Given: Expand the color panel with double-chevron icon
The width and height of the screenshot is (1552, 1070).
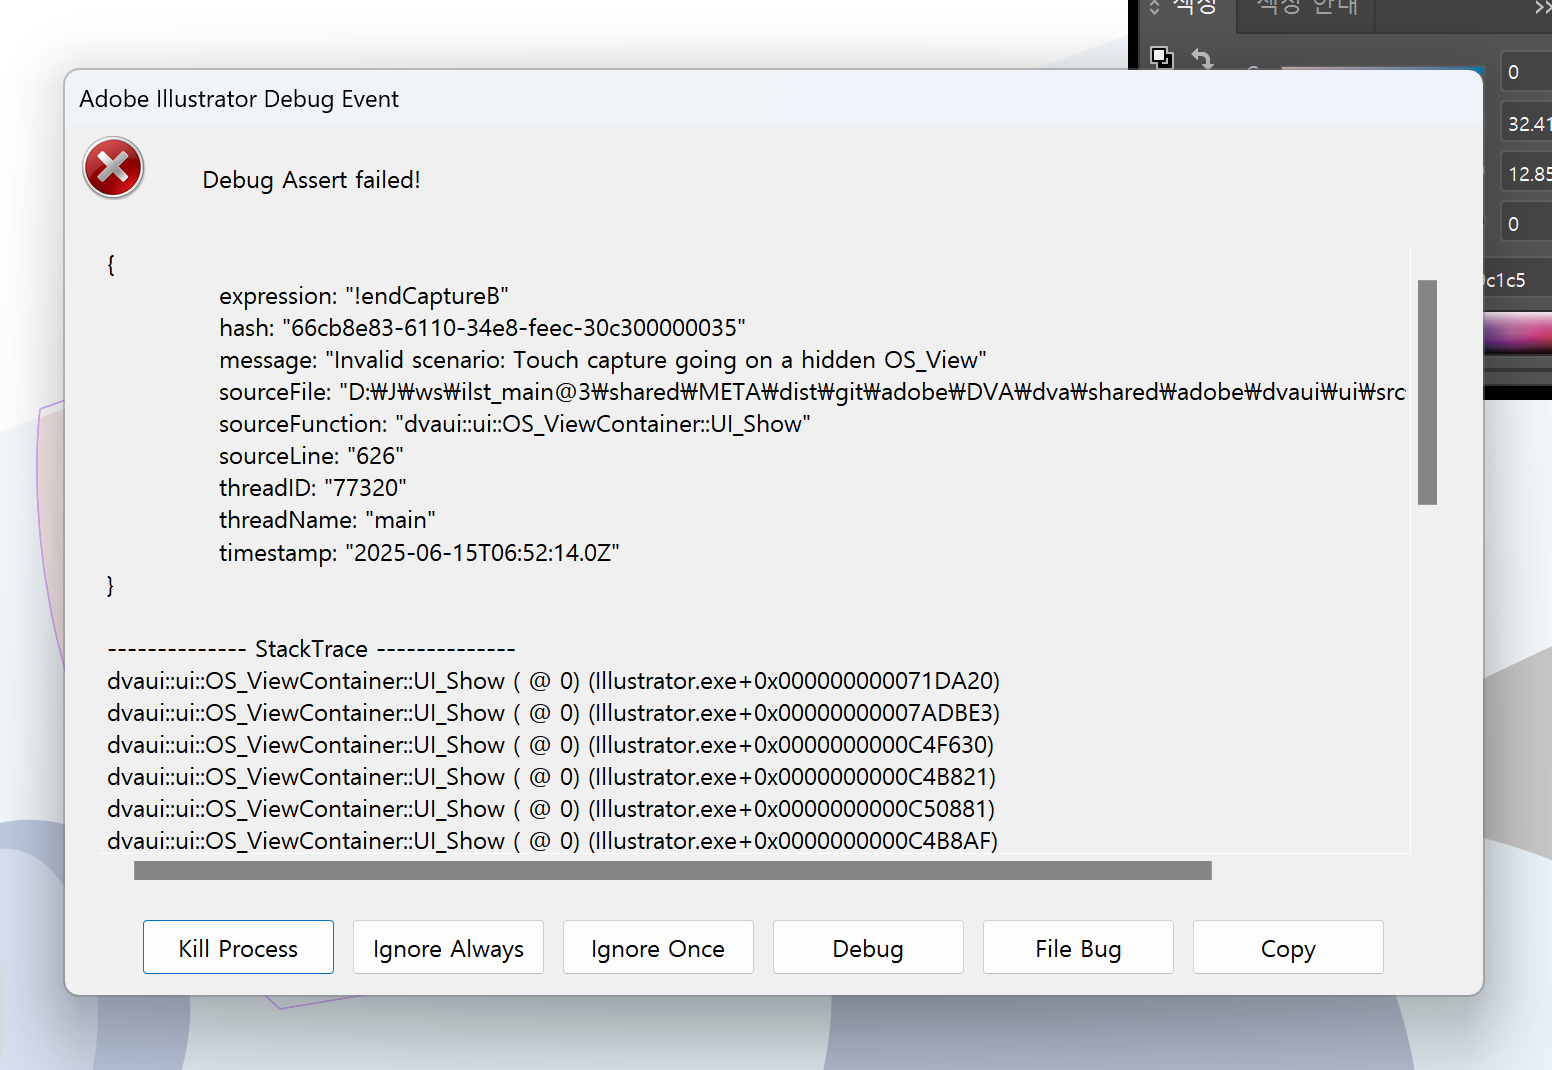Looking at the screenshot, I should tap(1542, 8).
